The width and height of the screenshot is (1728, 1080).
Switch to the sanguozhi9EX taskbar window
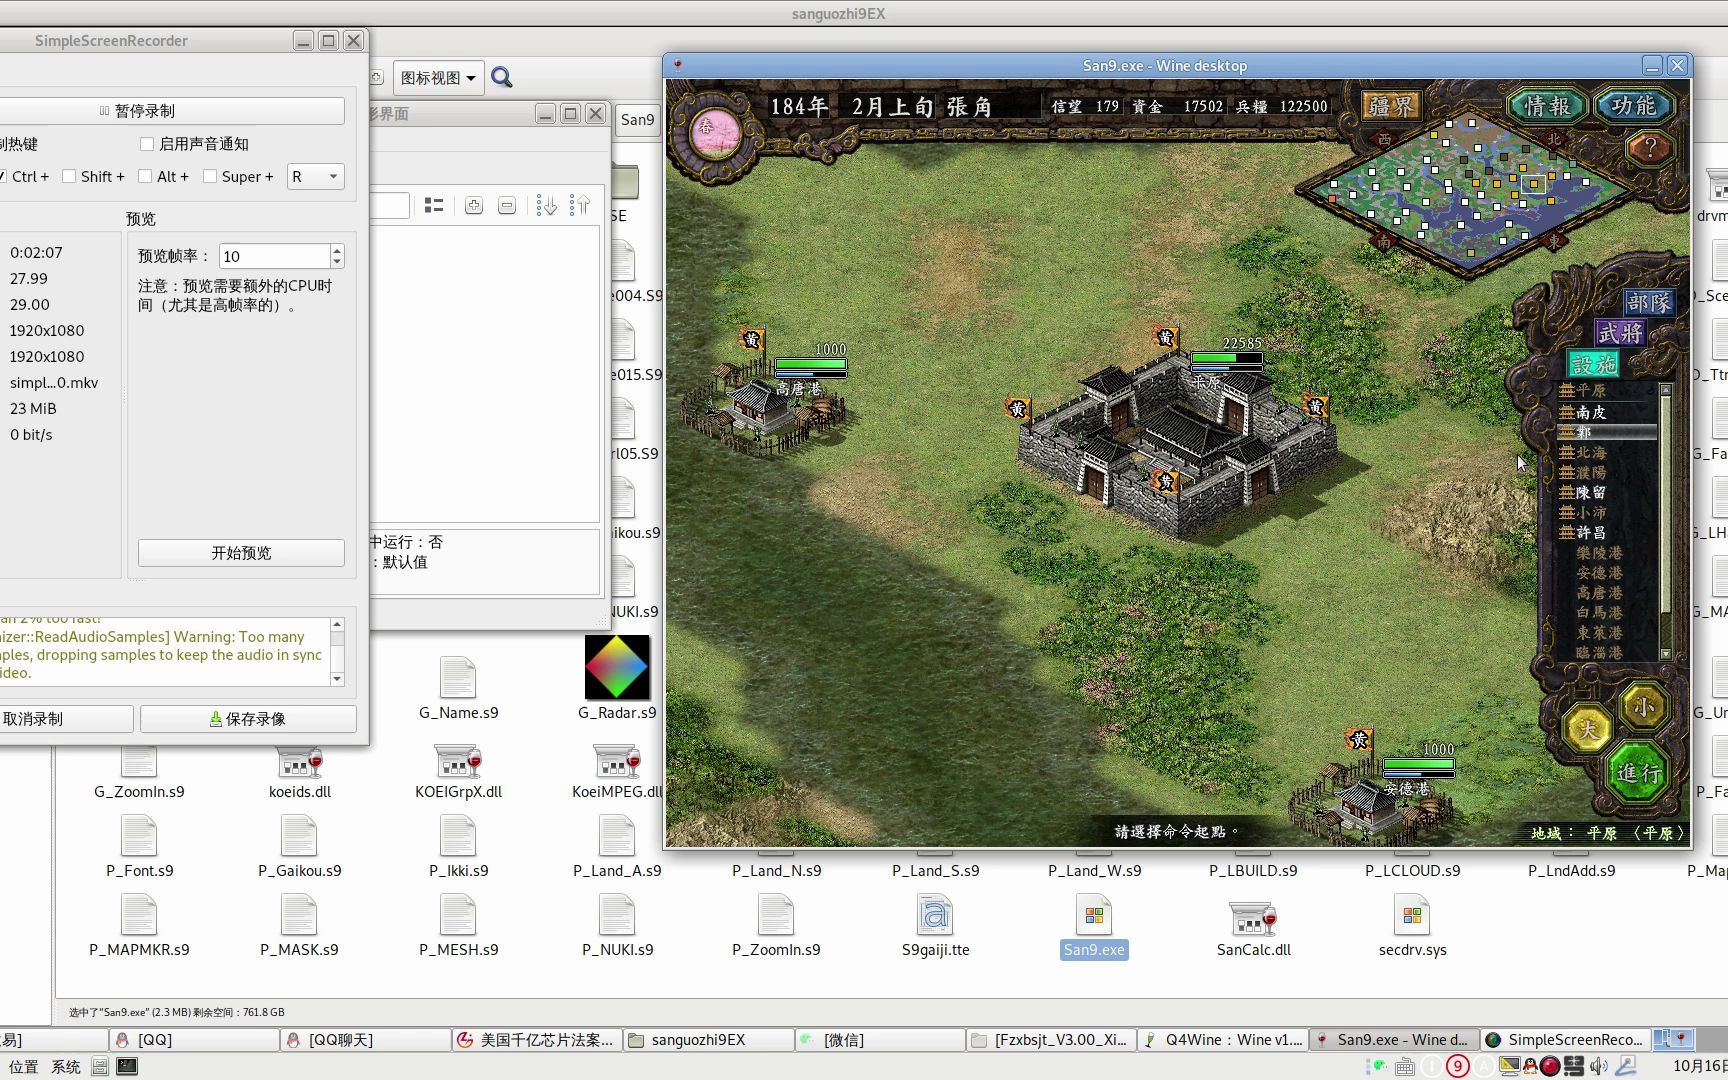click(709, 1040)
